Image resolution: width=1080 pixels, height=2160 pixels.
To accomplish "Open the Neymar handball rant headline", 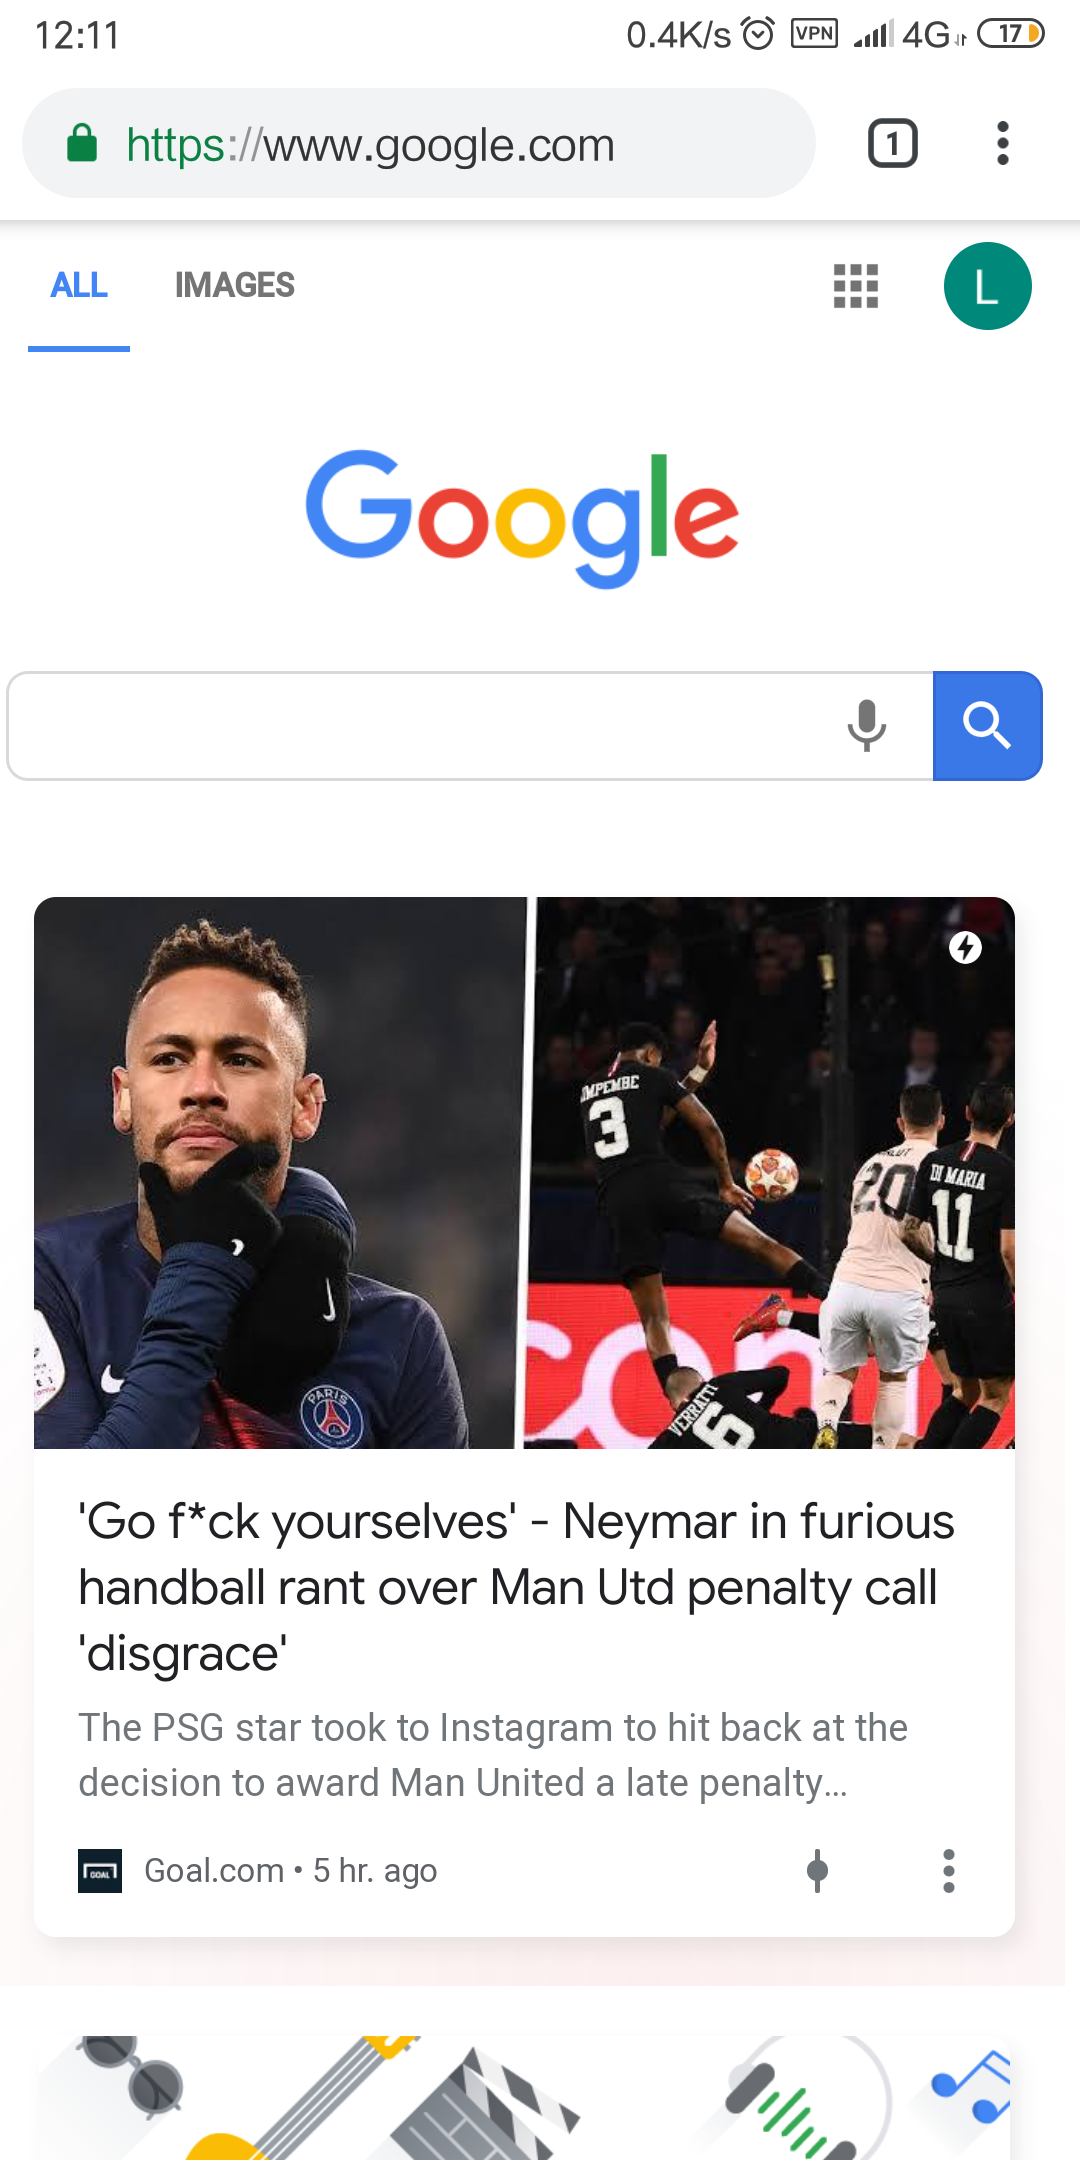I will [516, 1587].
